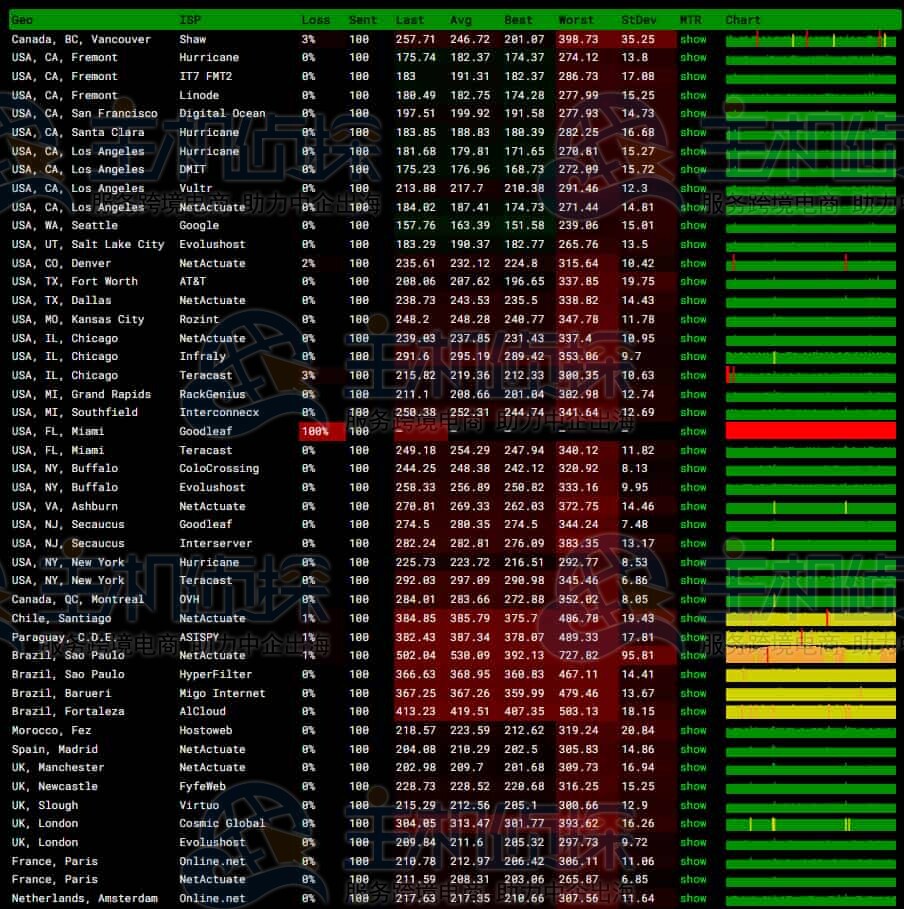Click 'show' for Sao Paulo HyperFilter row
904x909 pixels.
(694, 675)
